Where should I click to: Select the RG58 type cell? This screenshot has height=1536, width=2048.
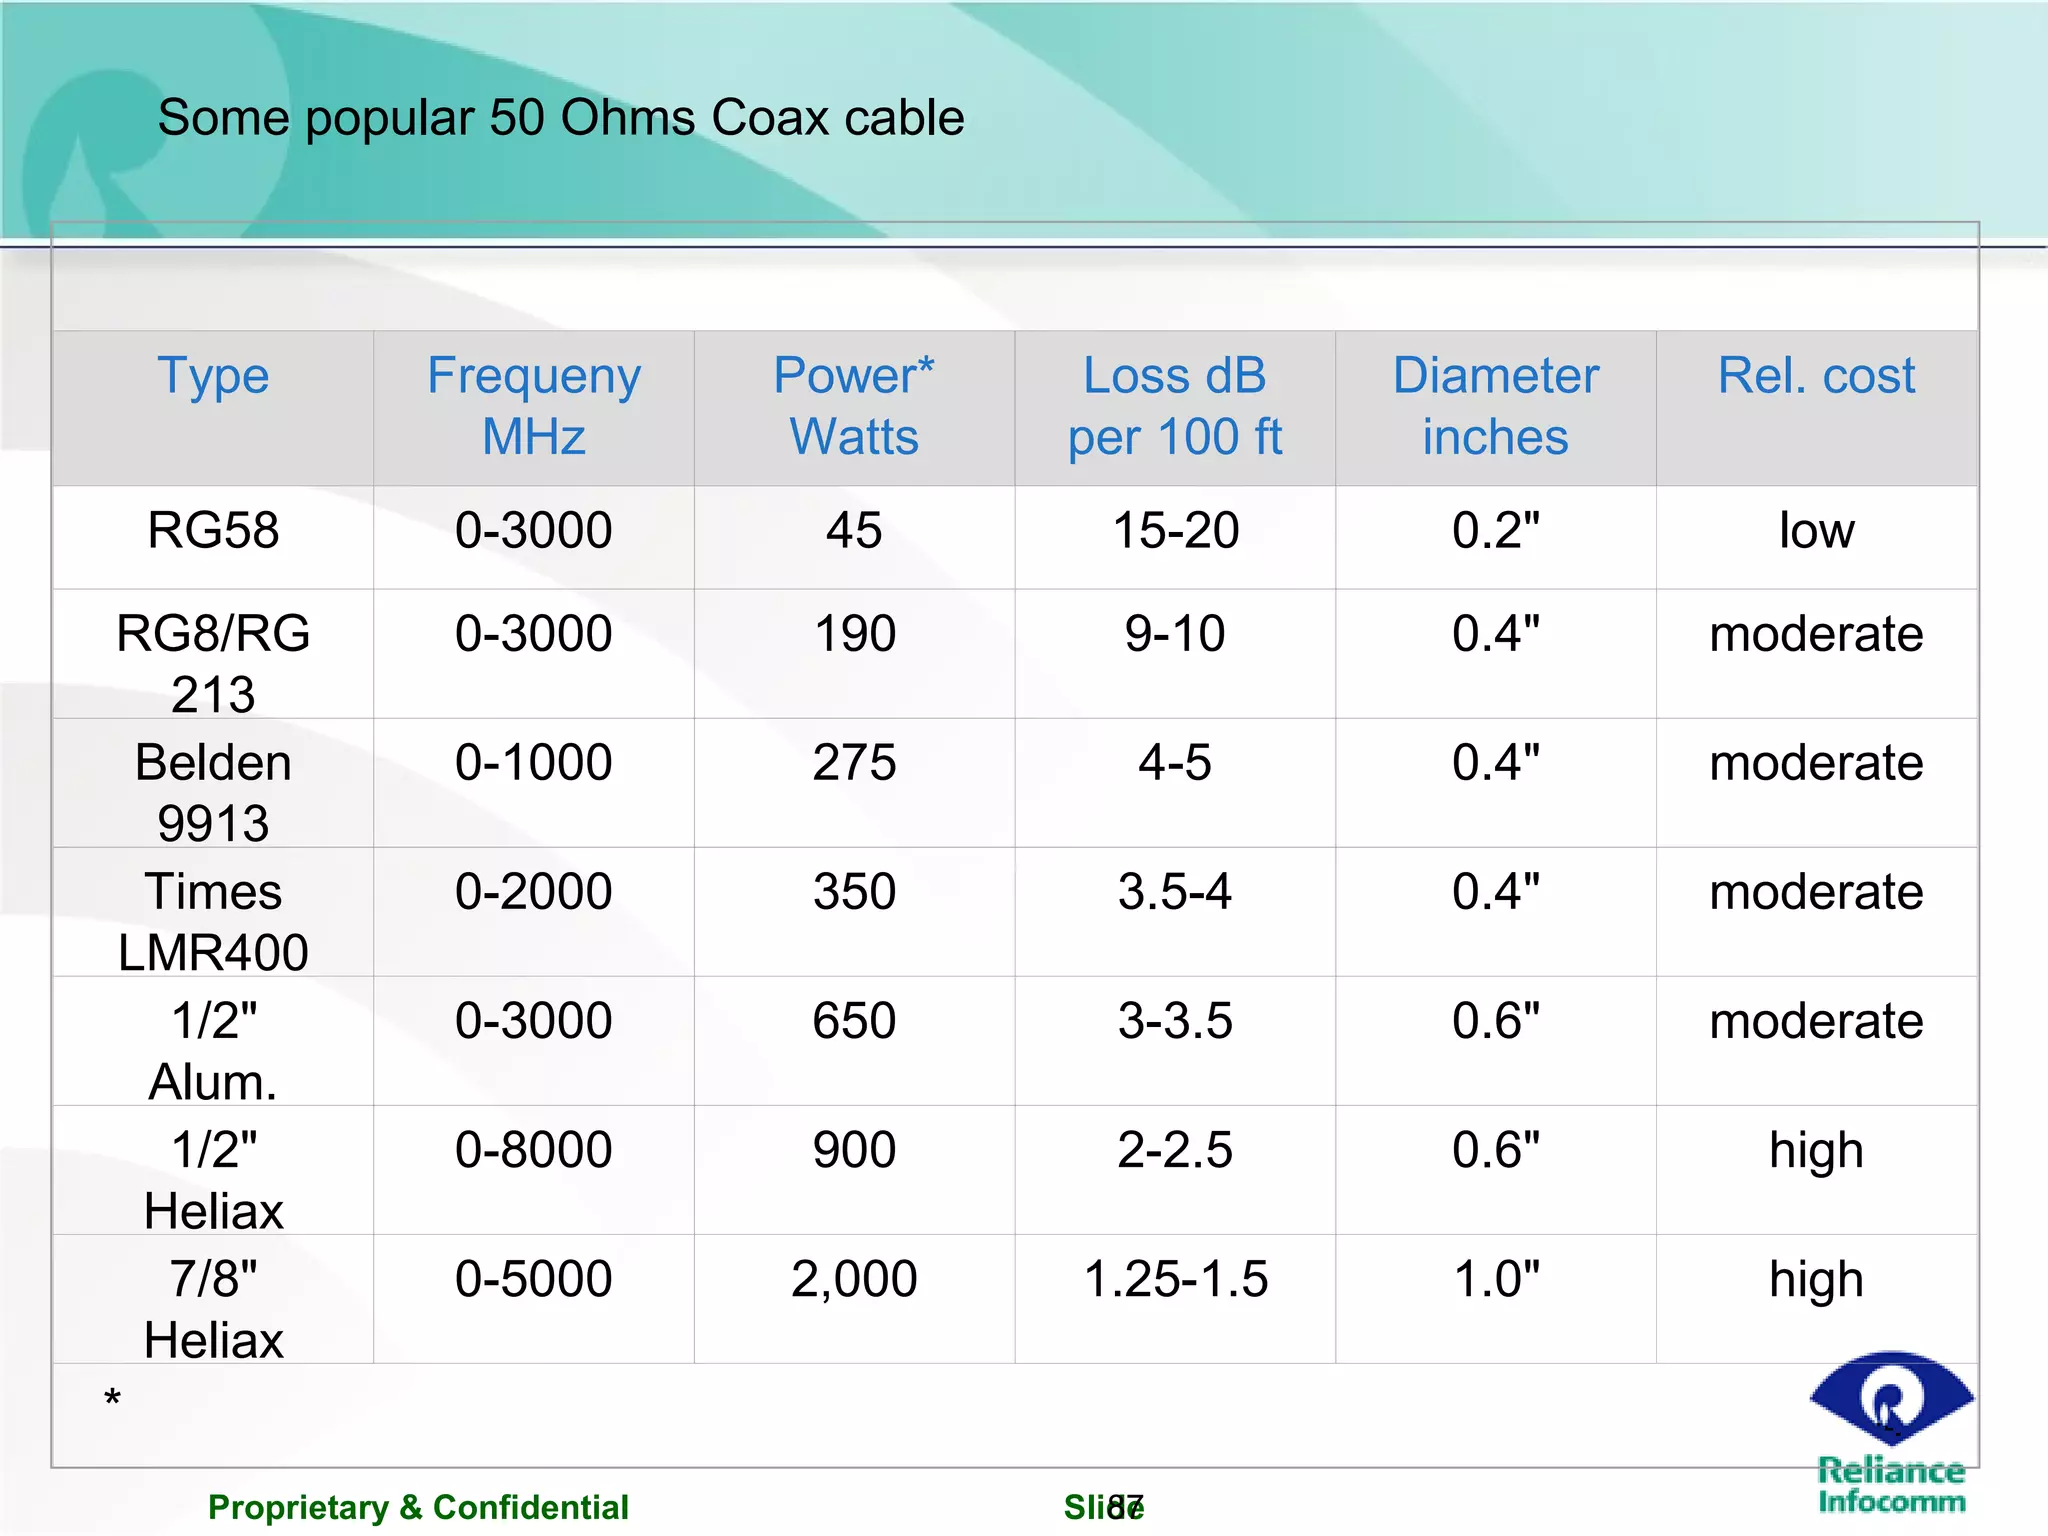pyautogui.click(x=213, y=530)
